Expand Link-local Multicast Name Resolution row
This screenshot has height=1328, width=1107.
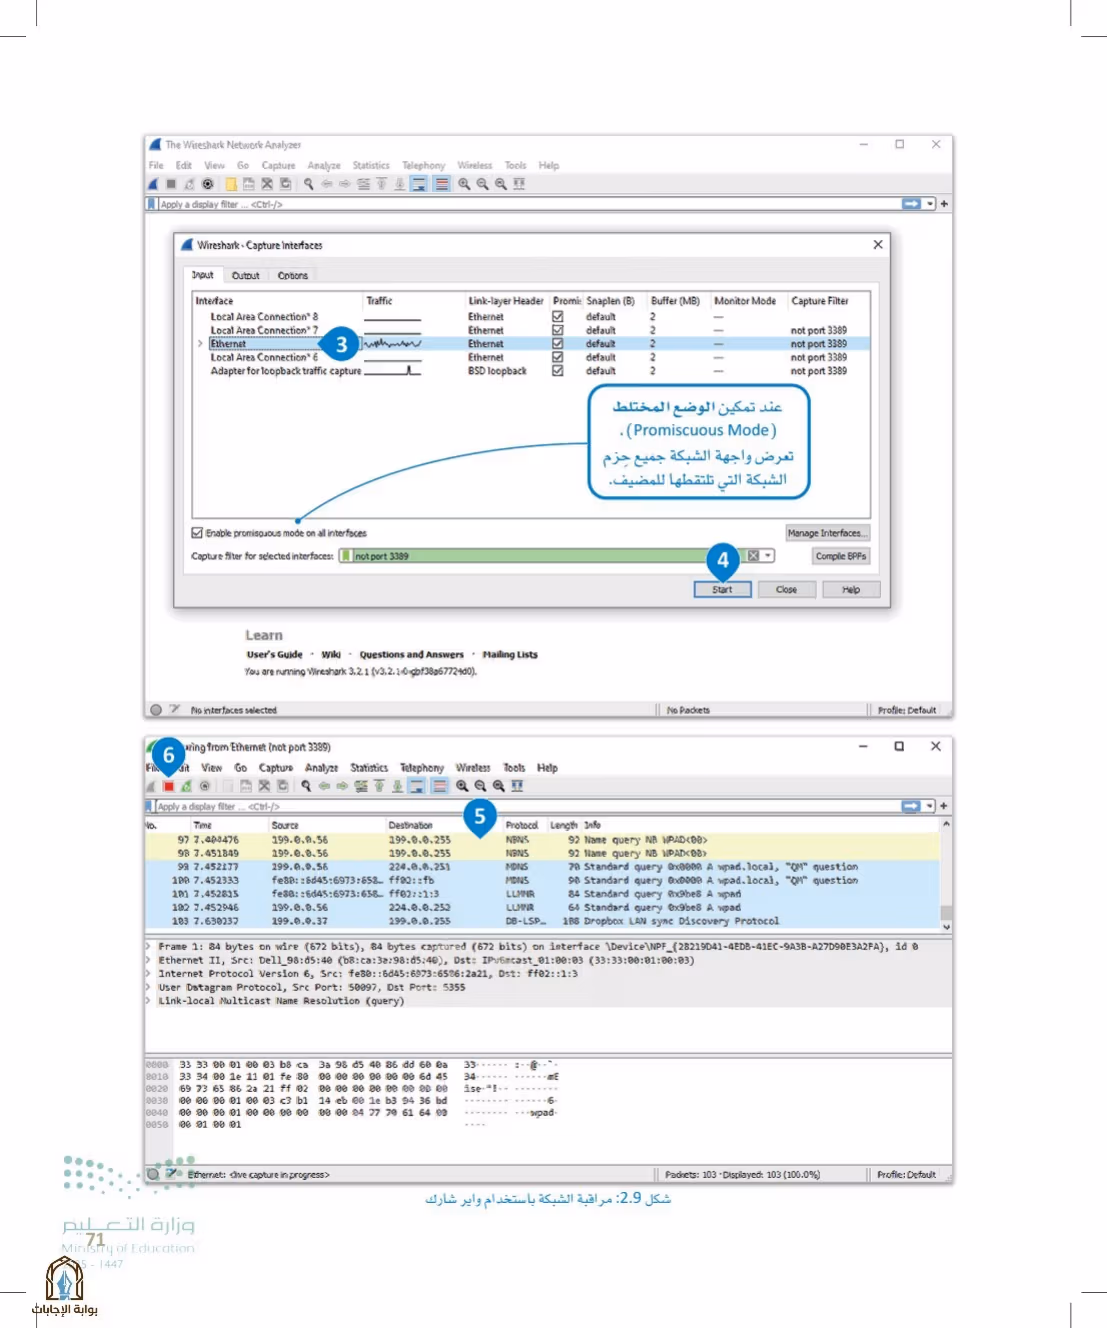[x=149, y=1000]
